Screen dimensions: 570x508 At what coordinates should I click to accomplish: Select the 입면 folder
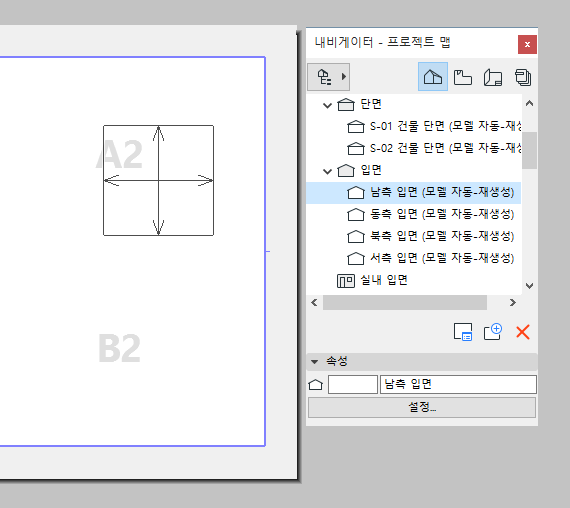point(370,170)
